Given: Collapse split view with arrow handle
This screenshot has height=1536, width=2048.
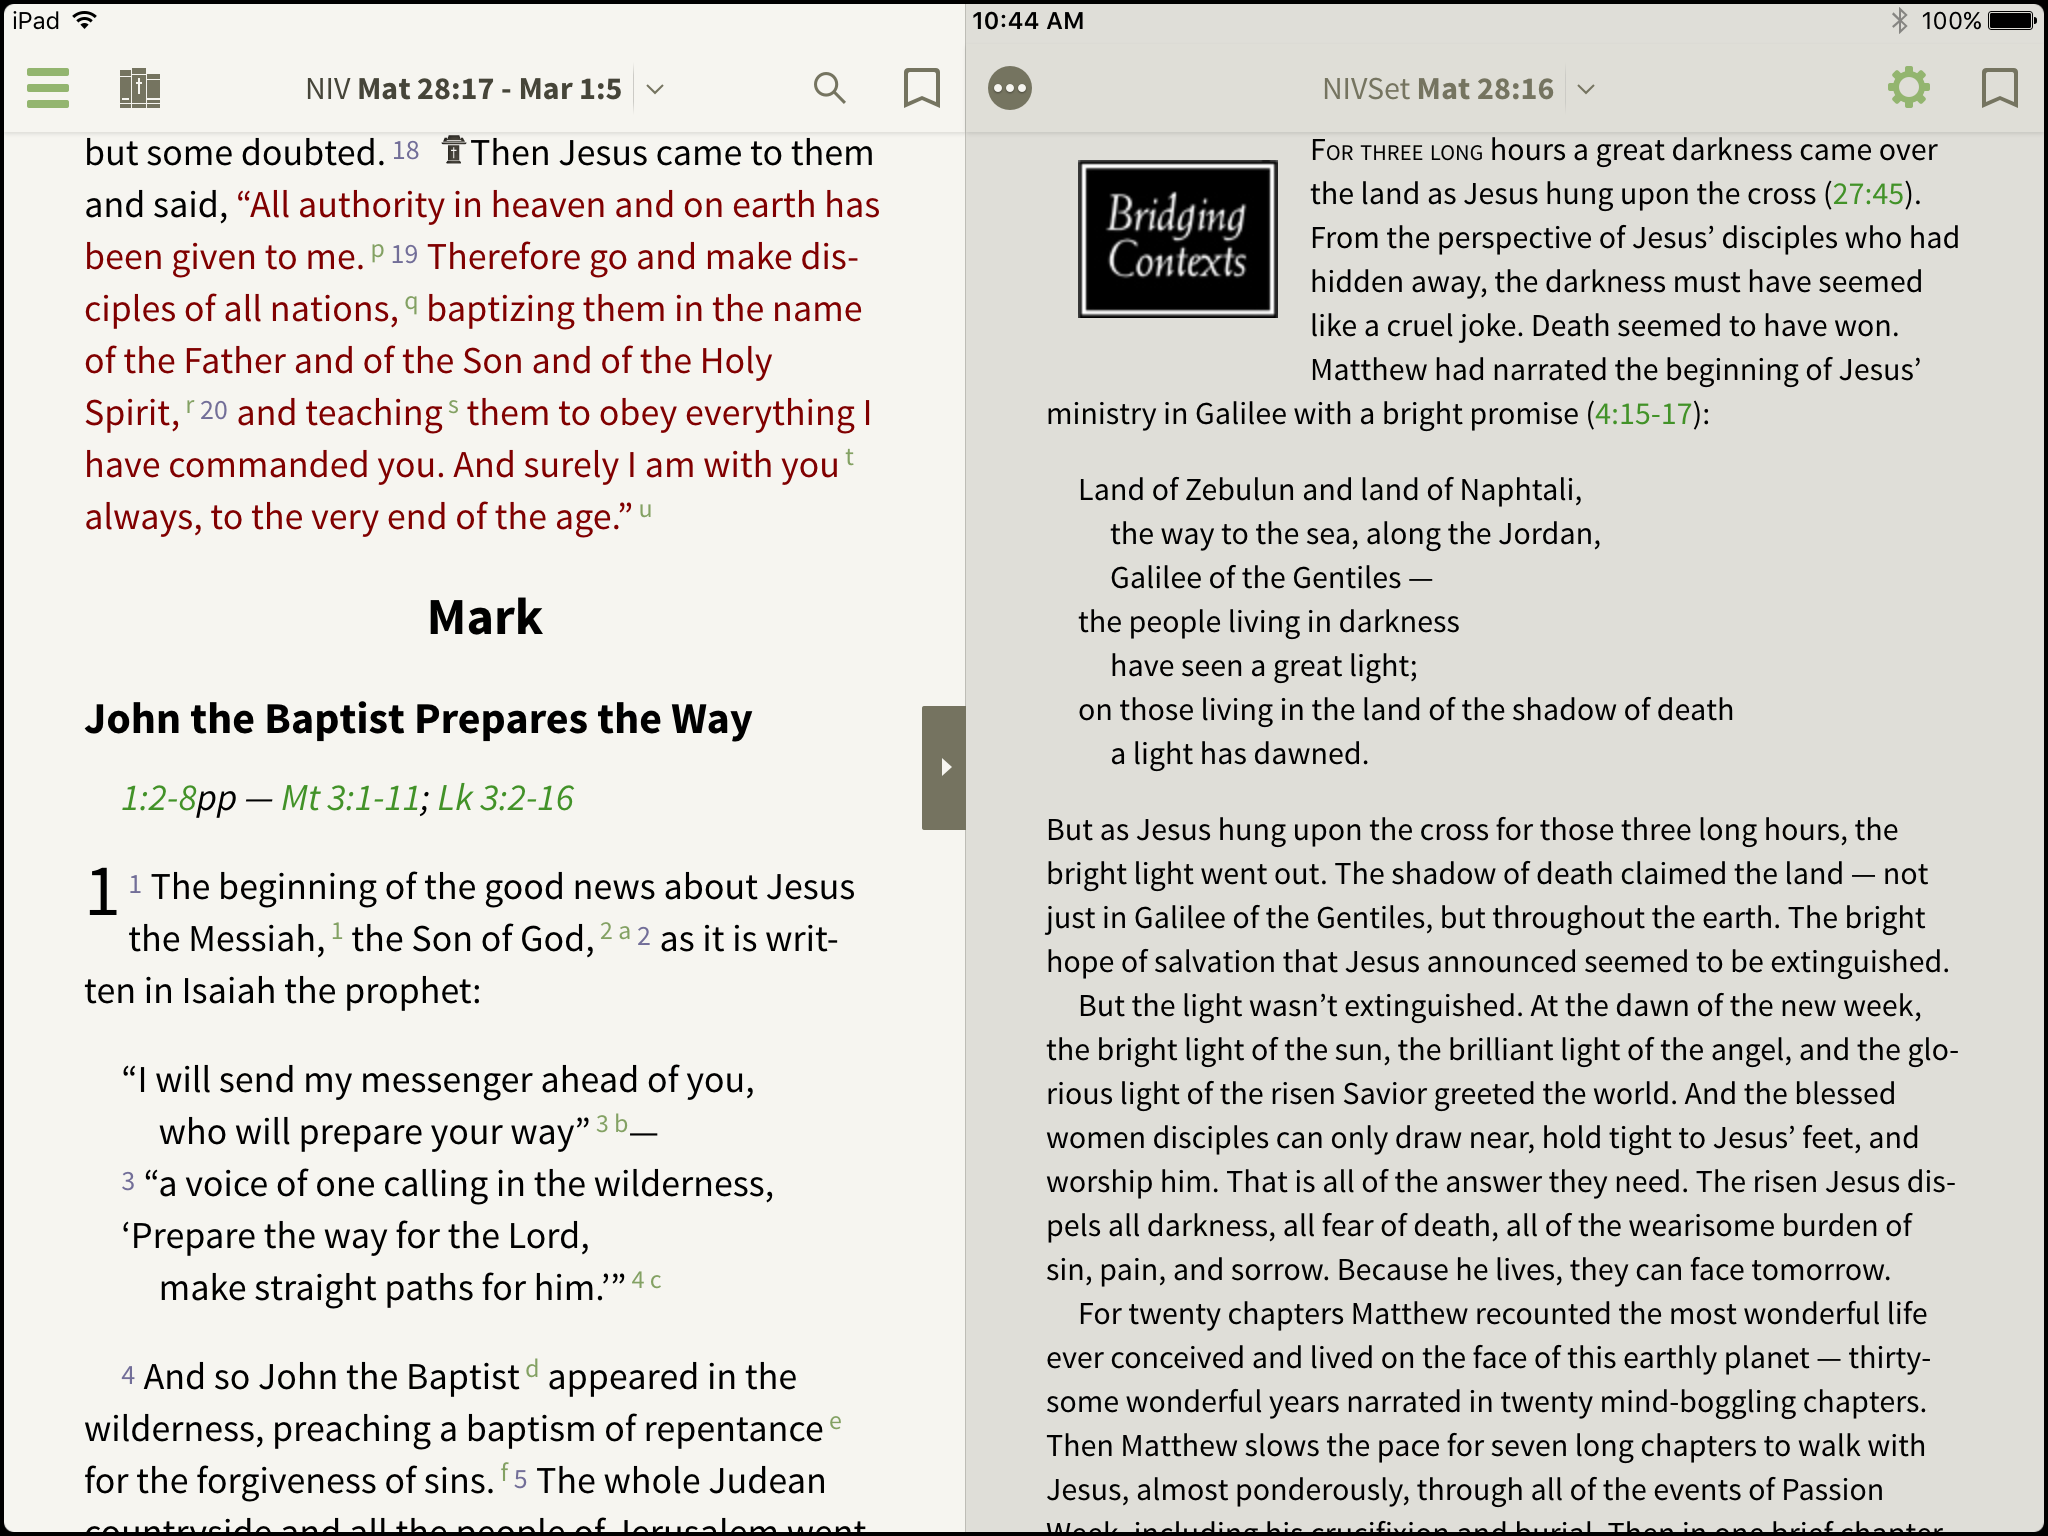Looking at the screenshot, I should pos(943,767).
